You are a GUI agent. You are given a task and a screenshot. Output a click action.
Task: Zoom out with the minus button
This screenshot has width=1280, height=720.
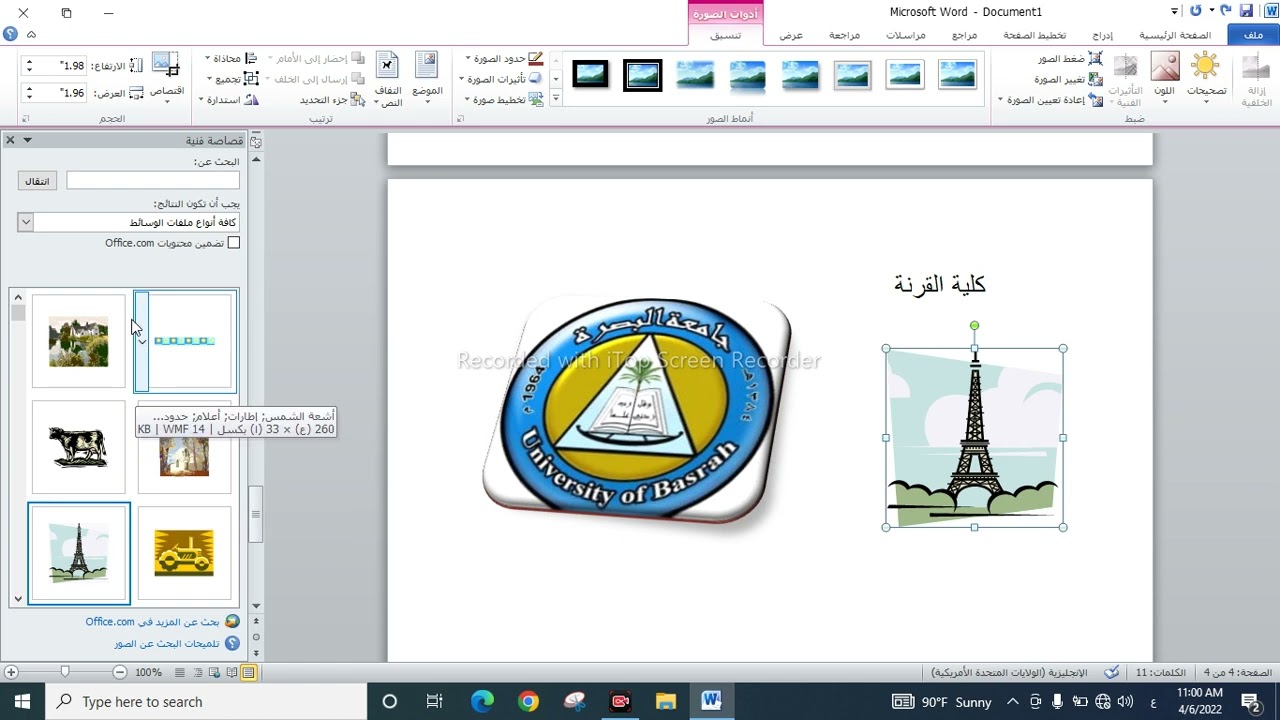tap(120, 673)
